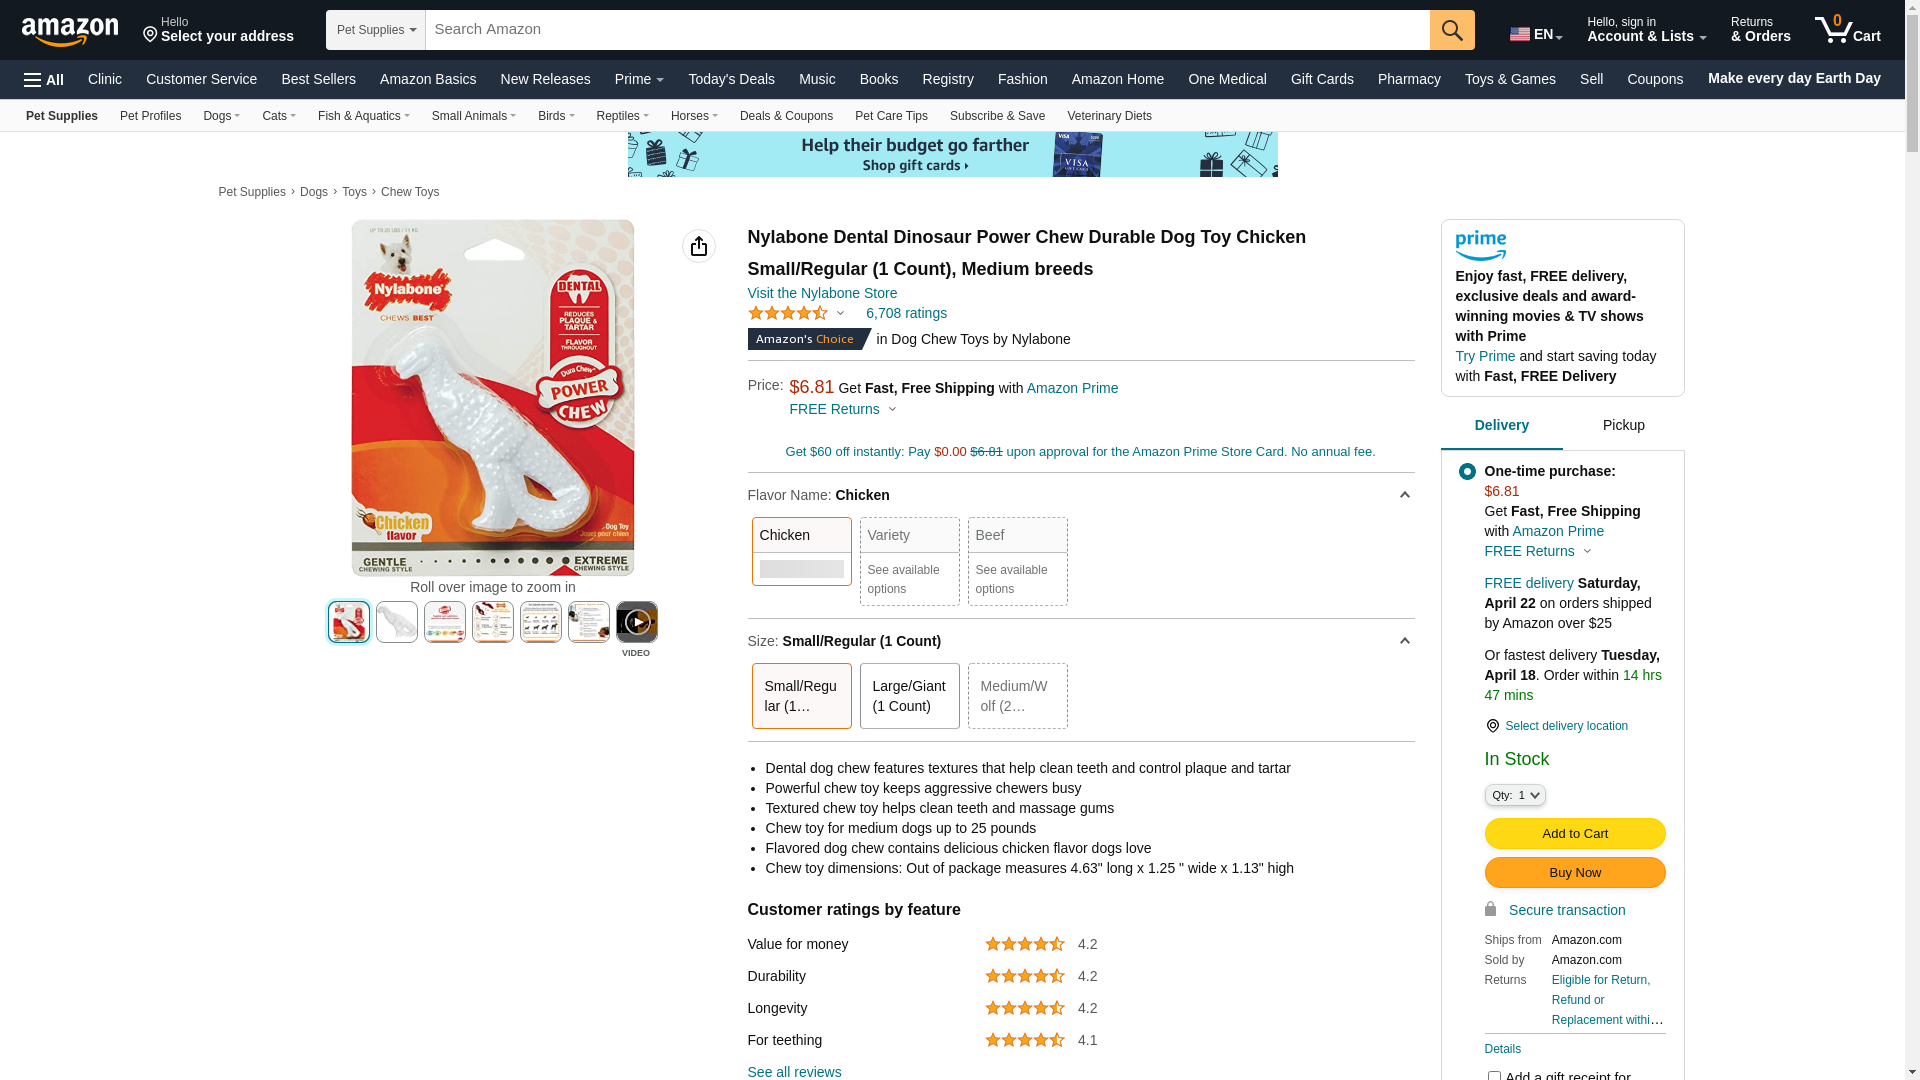
Task: Click the gift cards promo banner
Action: (x=953, y=155)
